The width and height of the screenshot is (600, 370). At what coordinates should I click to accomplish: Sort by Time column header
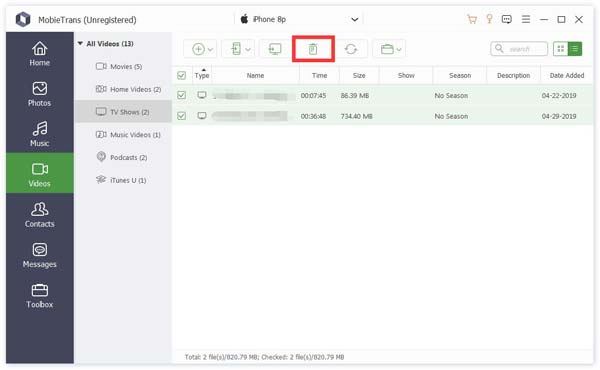point(319,75)
